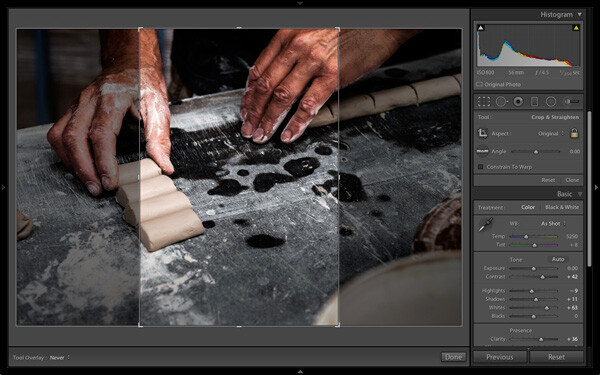Click the Highlights slider handle
Screen dimensions: 600x375
click(x=532, y=291)
